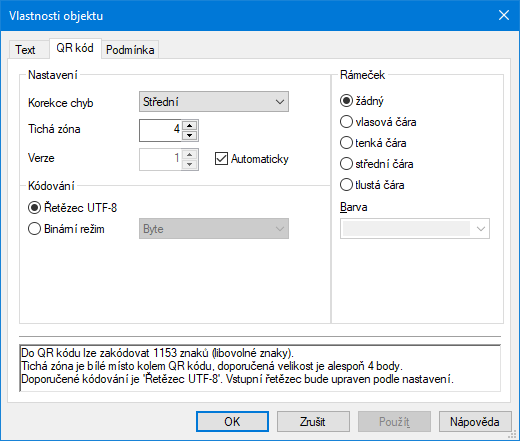
Task: Increase the Tichá zóna value with up arrow
Action: [x=190, y=126]
